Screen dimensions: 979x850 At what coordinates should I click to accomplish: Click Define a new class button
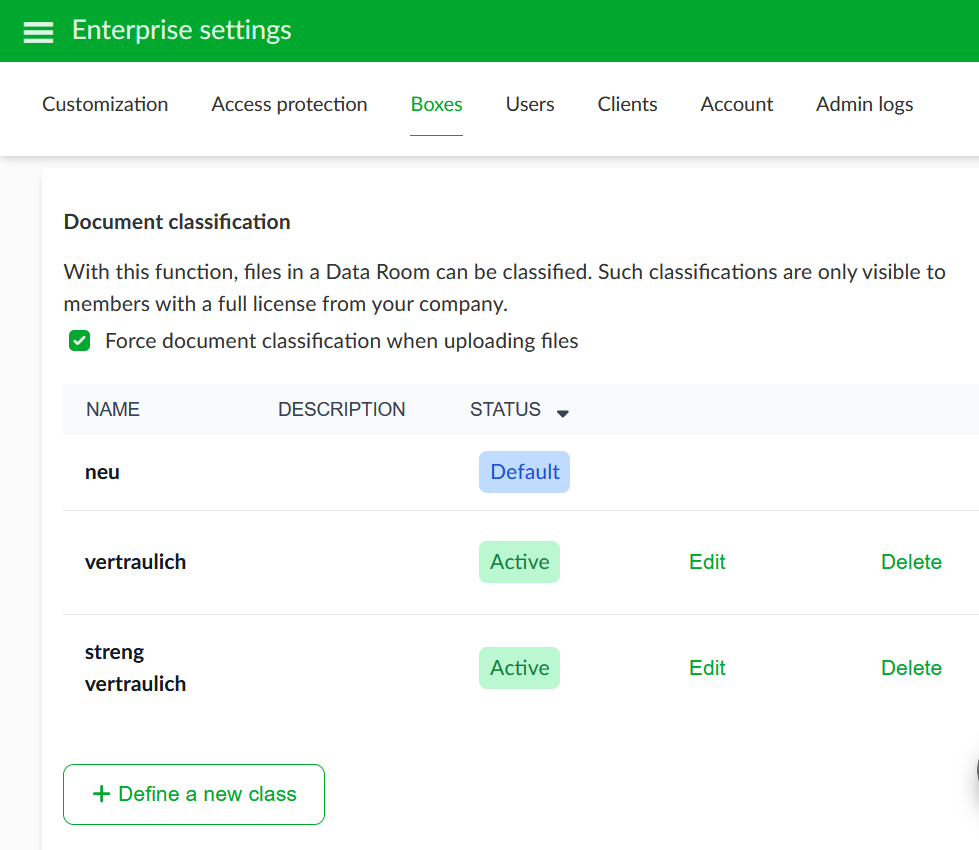point(194,794)
